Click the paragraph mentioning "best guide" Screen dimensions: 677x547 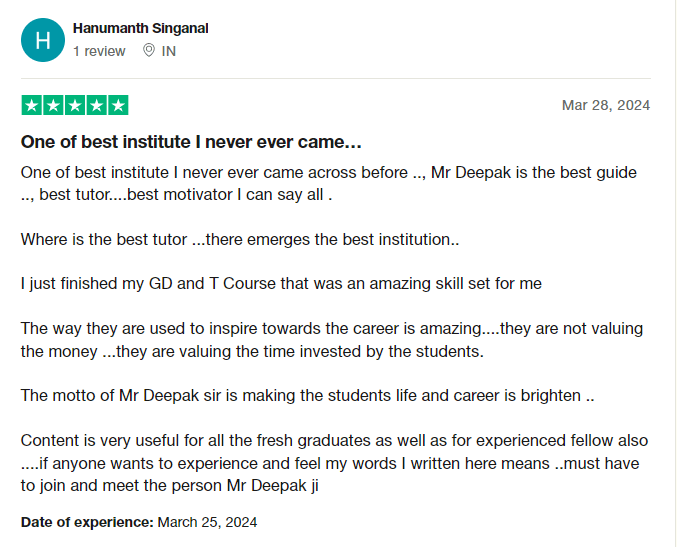(328, 183)
